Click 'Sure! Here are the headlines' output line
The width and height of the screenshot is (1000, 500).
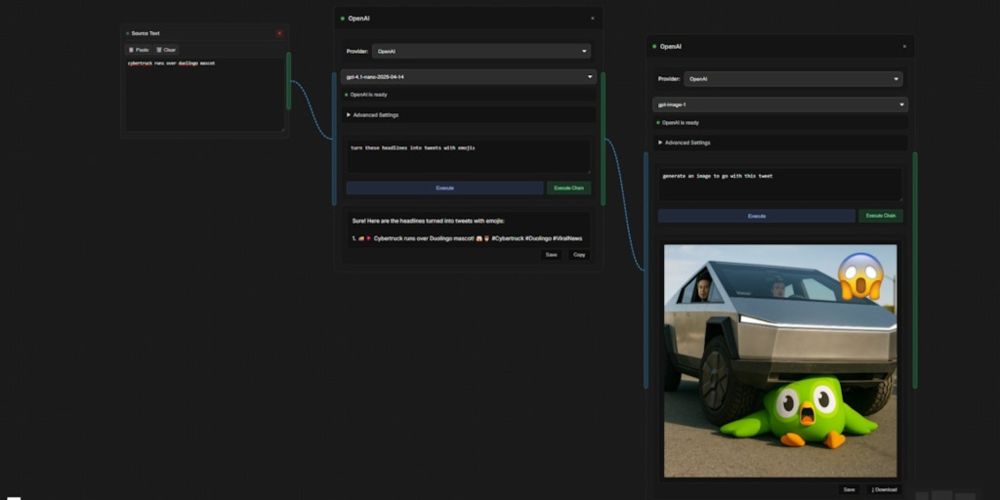pos(428,221)
